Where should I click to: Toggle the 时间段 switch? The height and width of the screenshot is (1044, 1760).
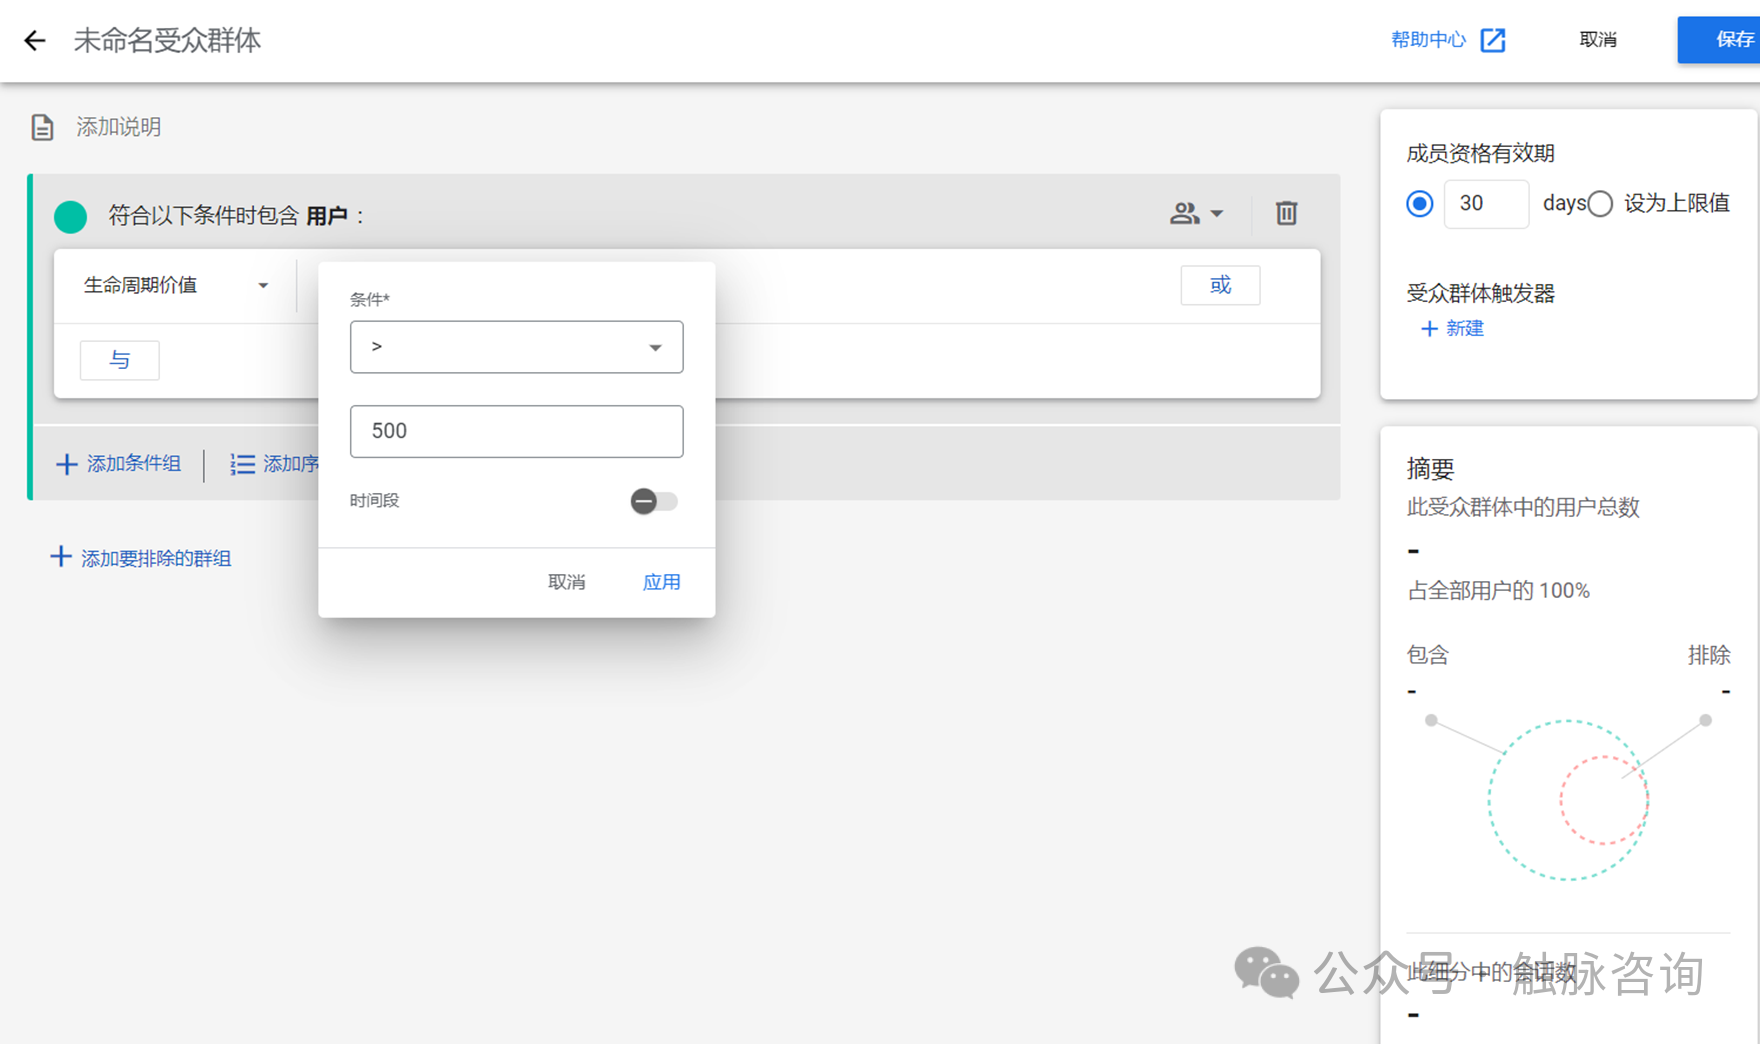pos(654,501)
